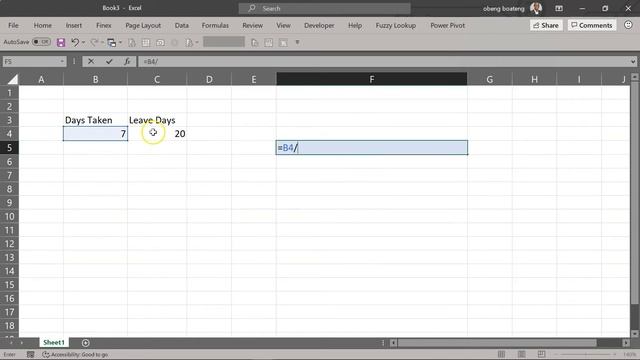Expand the Name Box dropdown
Viewport: 640px width, 360px height.
pos(62,62)
